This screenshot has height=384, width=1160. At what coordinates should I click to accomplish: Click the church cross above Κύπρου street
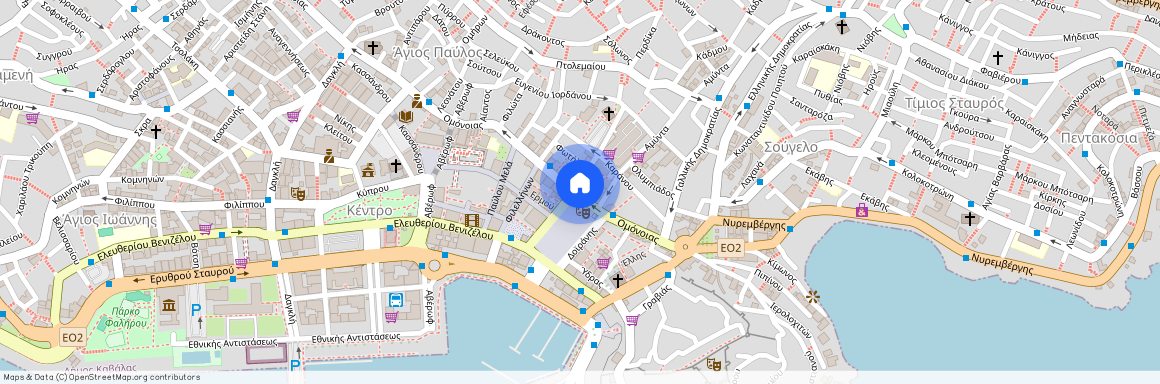(396, 165)
